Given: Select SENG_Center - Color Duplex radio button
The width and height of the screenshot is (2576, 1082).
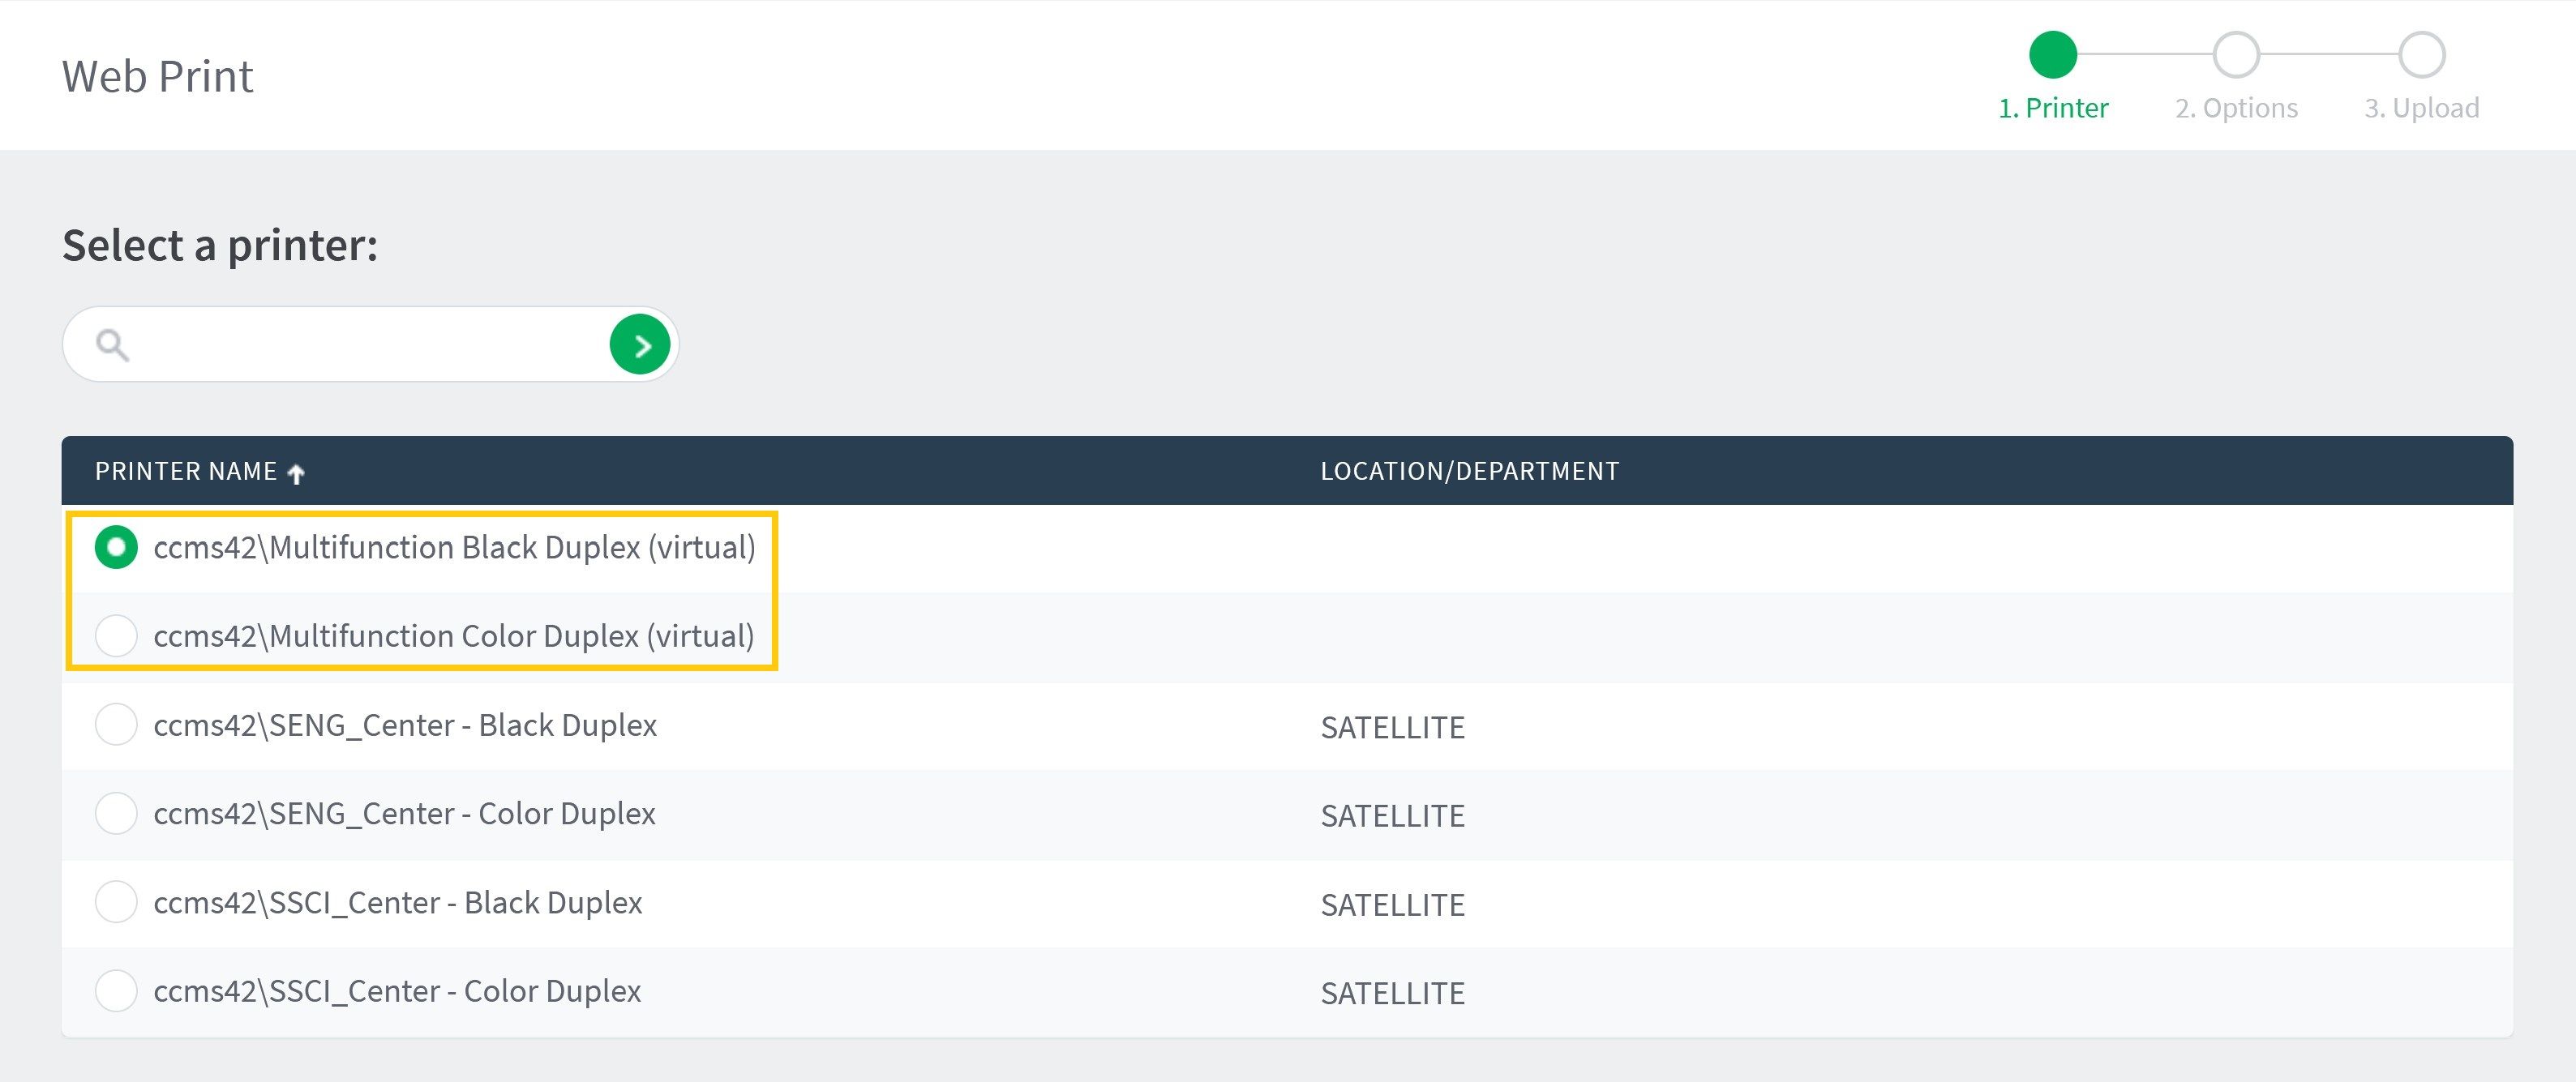Looking at the screenshot, I should coord(116,813).
